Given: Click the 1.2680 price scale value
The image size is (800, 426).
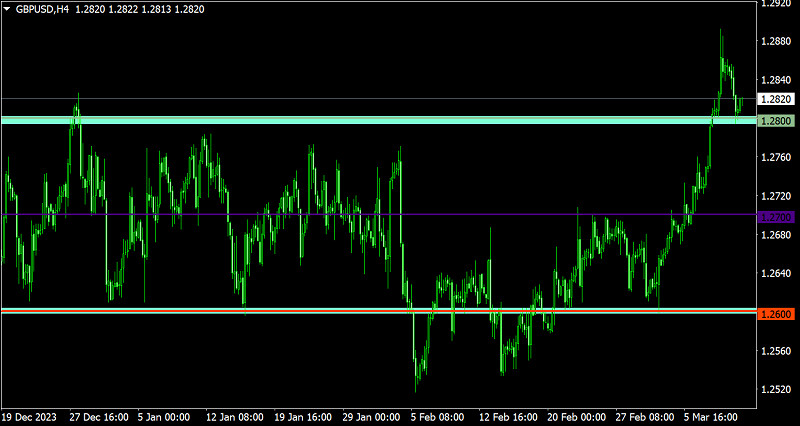Looking at the screenshot, I should [x=775, y=235].
